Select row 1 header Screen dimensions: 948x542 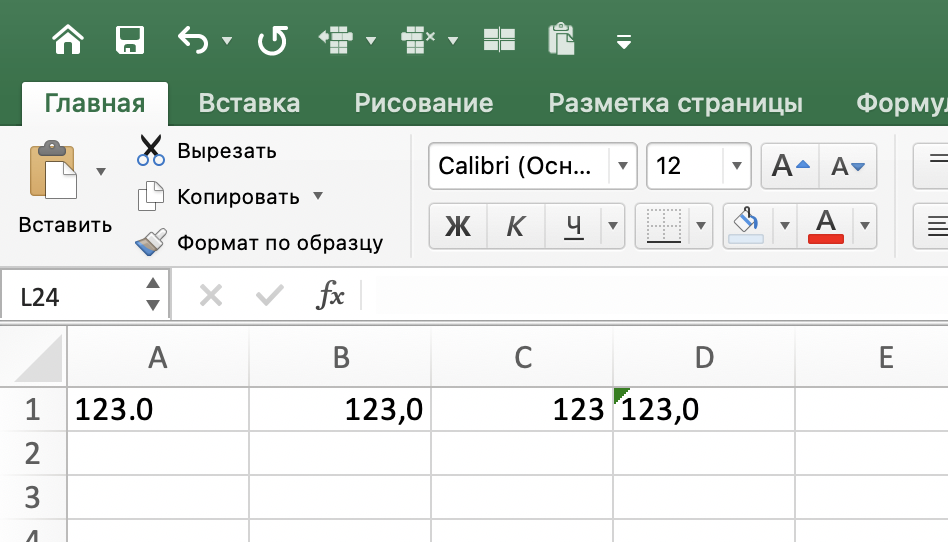33,410
